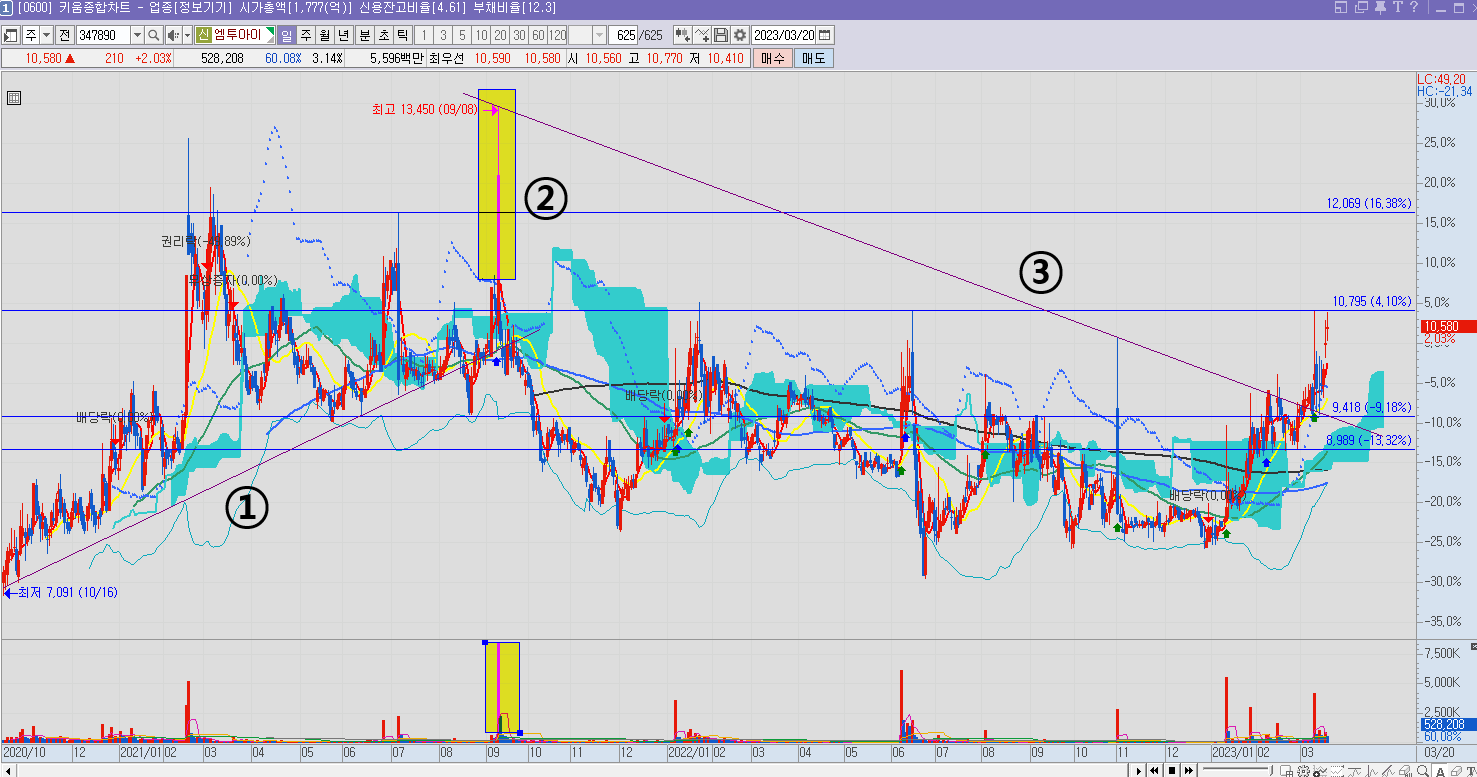Click the stop button in the replay controls
The width and height of the screenshot is (1477, 777).
tap(1172, 770)
